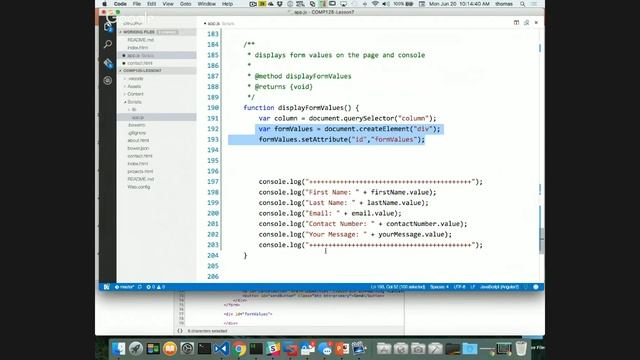Click the Dropbox icon in the menu bar
This screenshot has width=640, height=360.
click(280, 4)
